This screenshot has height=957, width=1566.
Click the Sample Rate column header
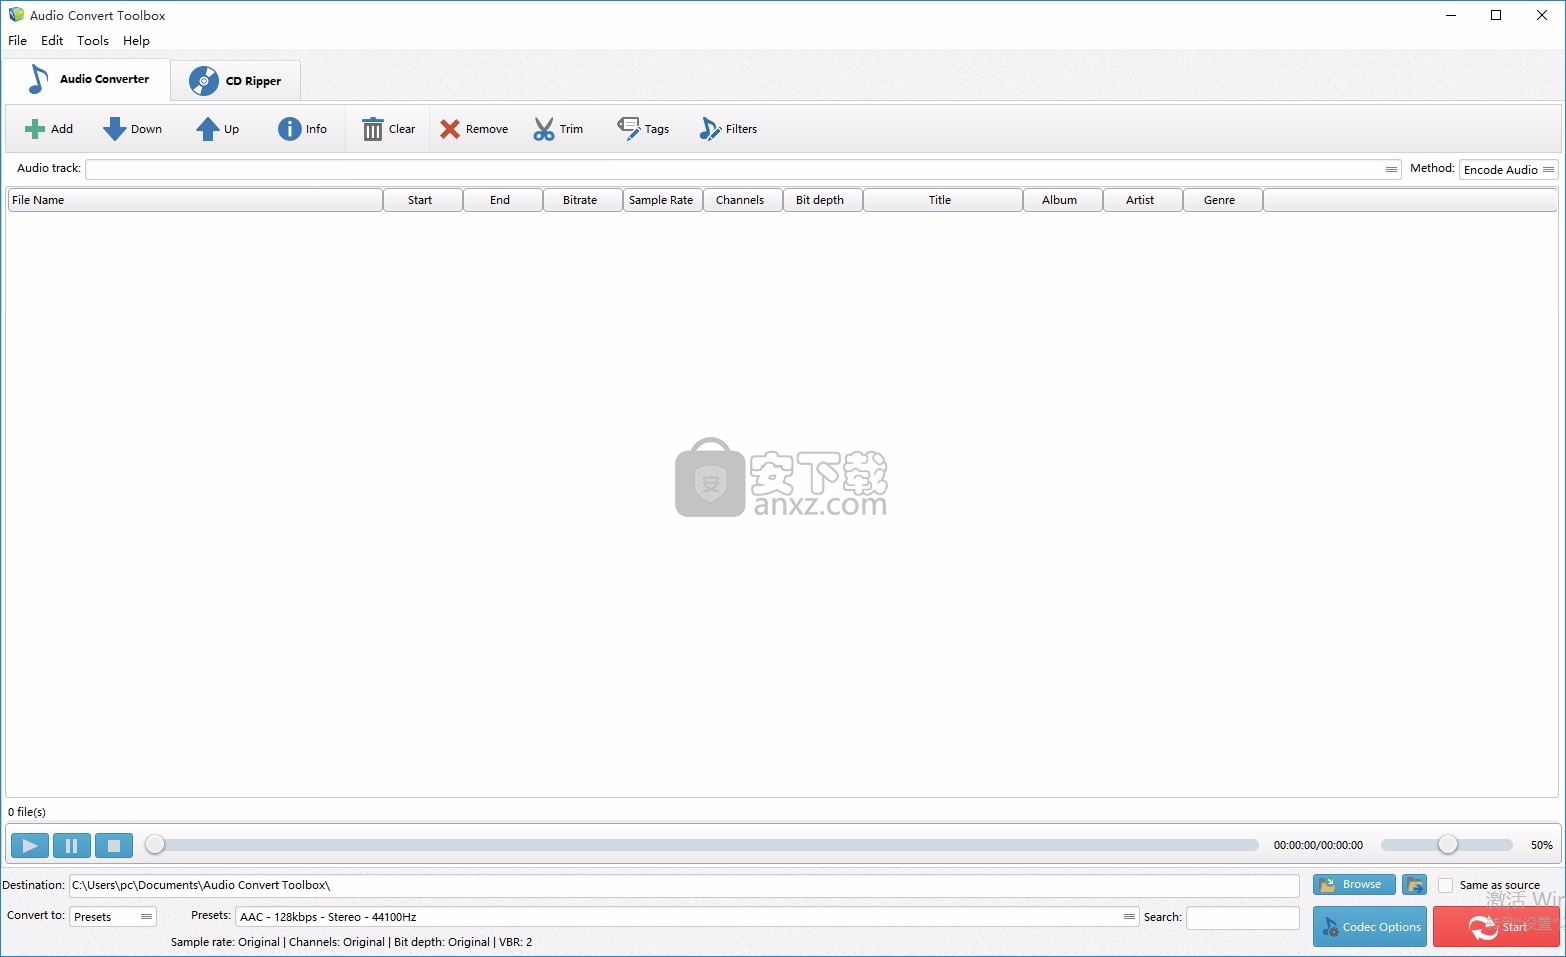(x=663, y=200)
